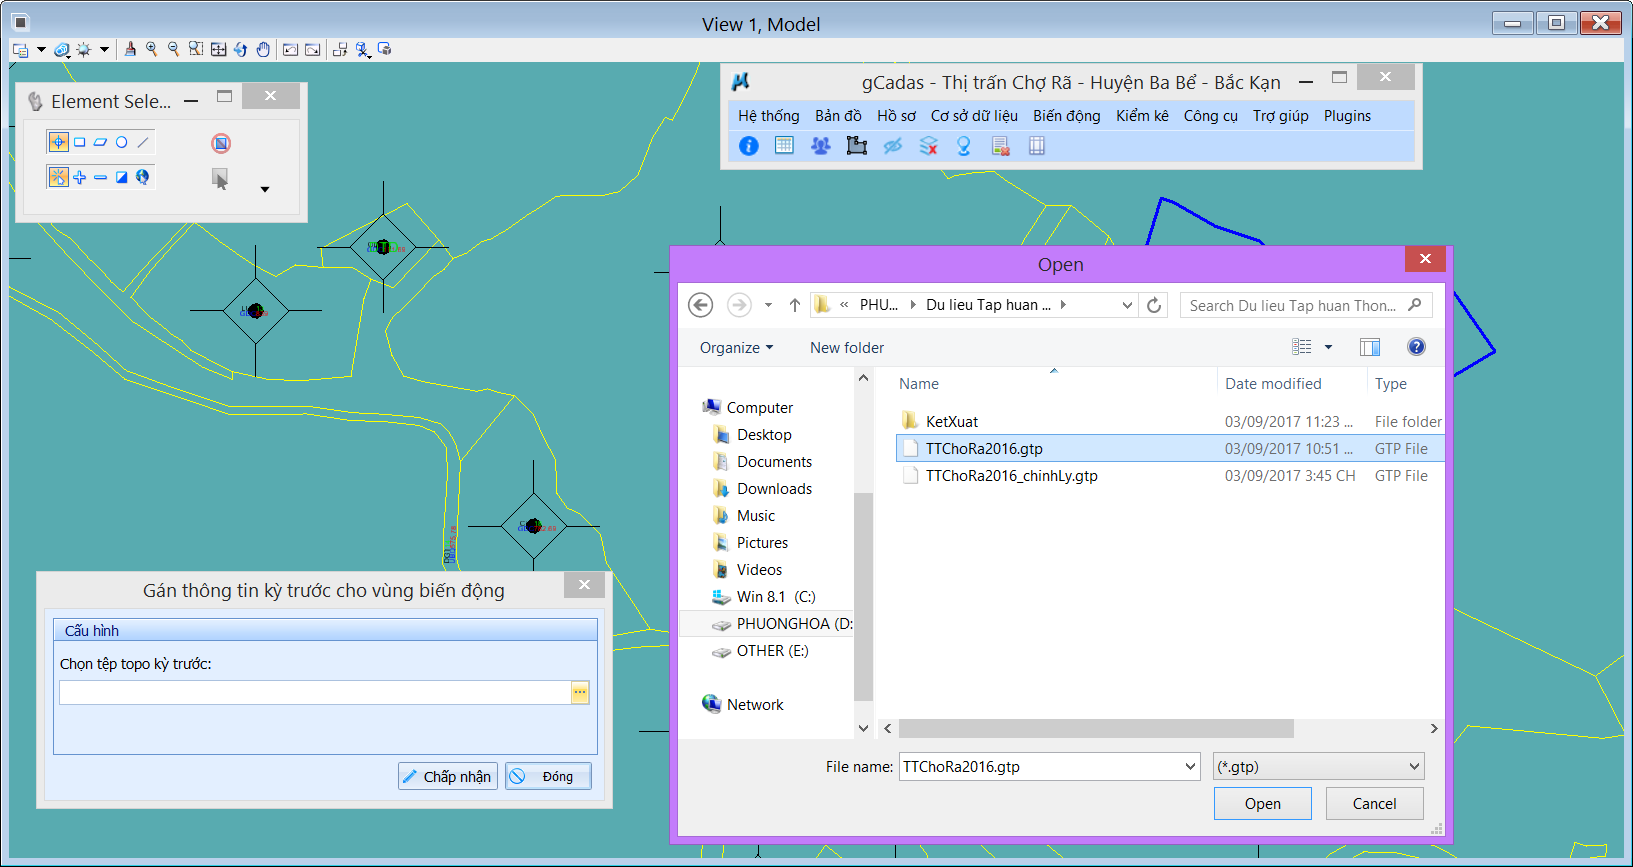1633x867 pixels.
Task: Click the Fit View tool
Action: click(218, 49)
